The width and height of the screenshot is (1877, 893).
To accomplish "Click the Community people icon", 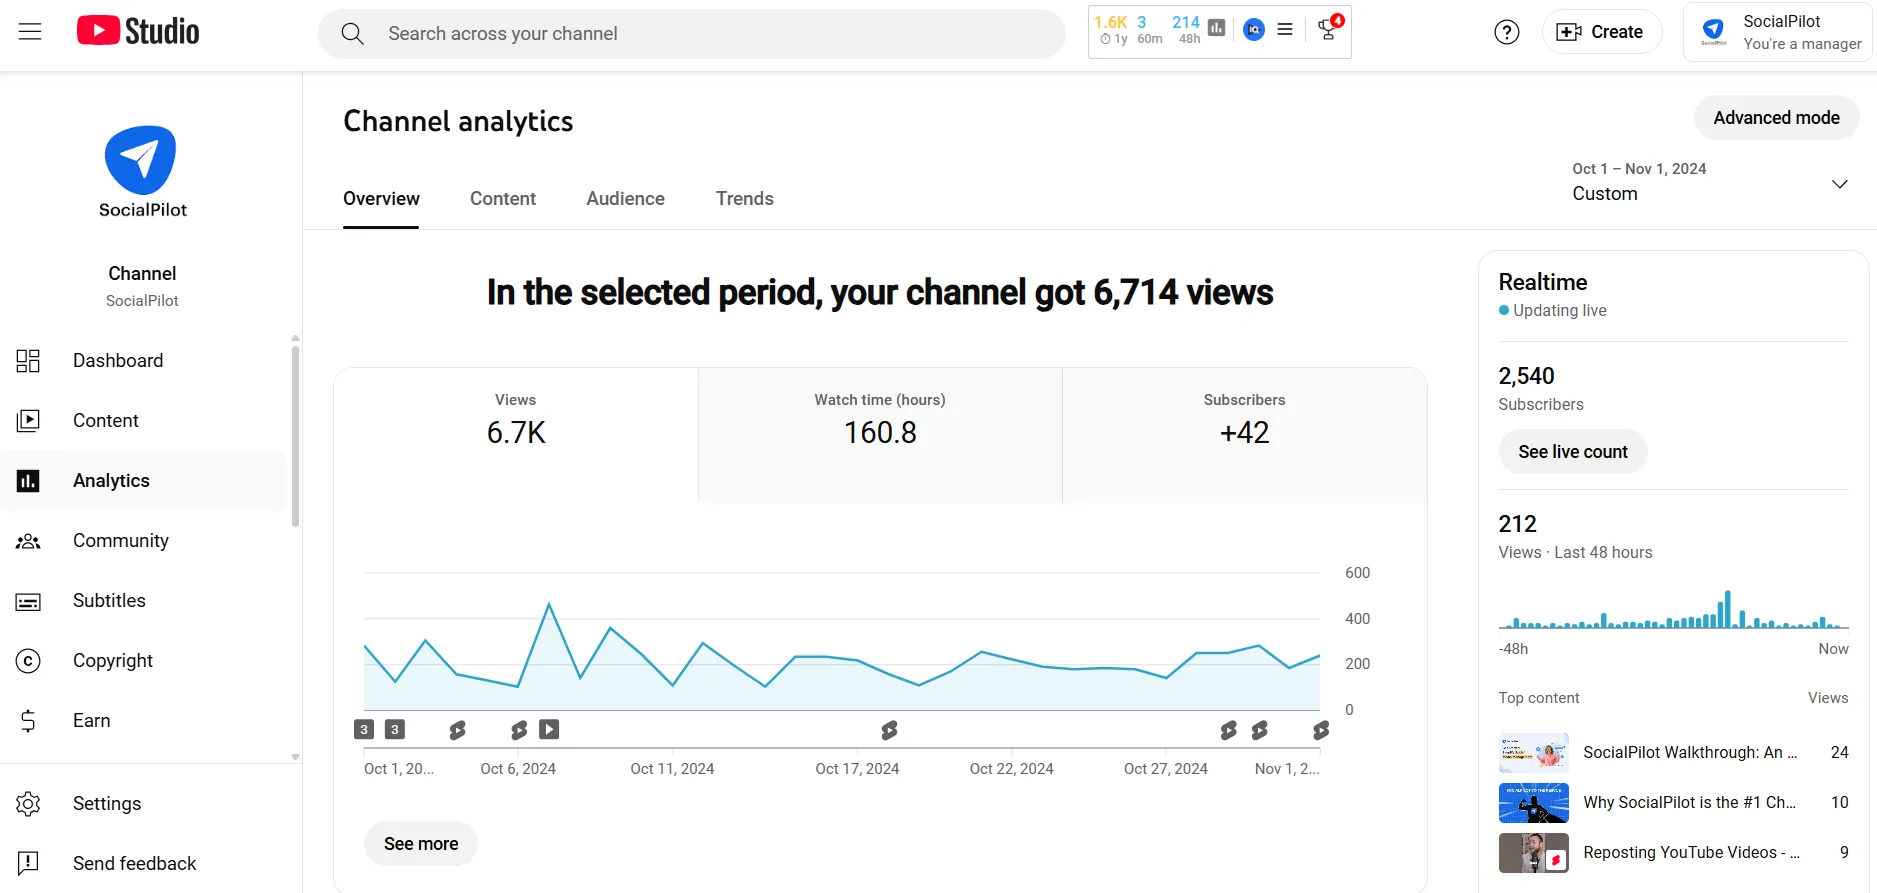I will (28, 541).
